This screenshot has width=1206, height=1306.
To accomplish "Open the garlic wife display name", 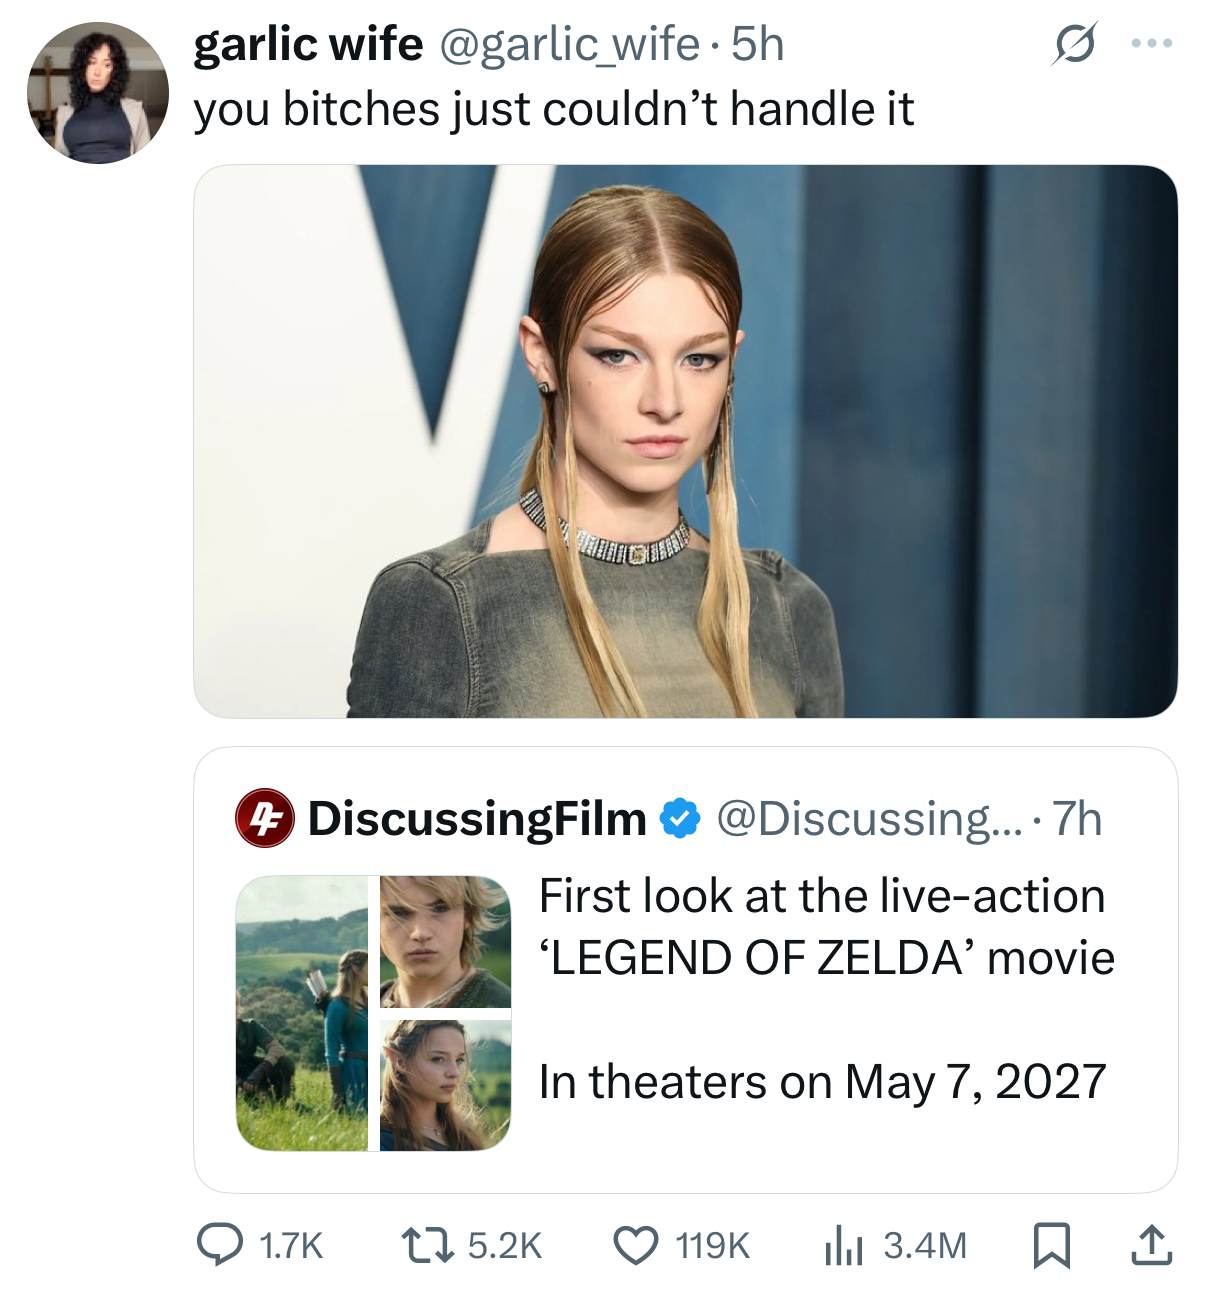I will click(308, 44).
